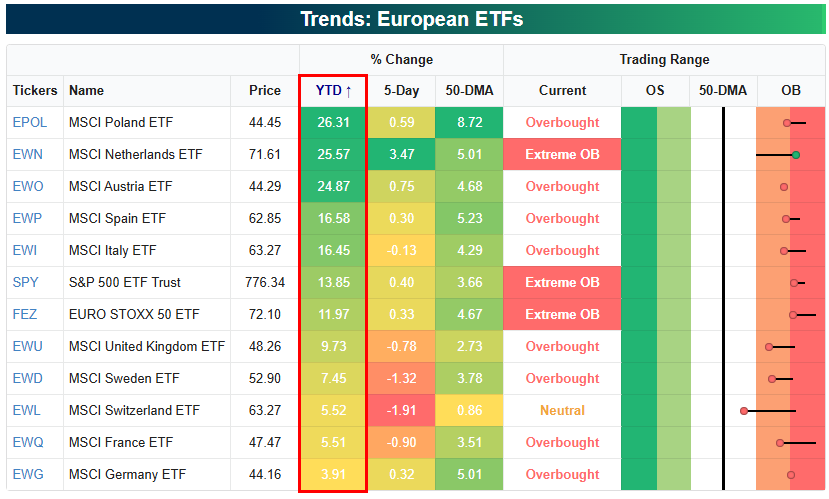Click the red trading range dot for EWL
The width and height of the screenshot is (829, 499).
744,411
